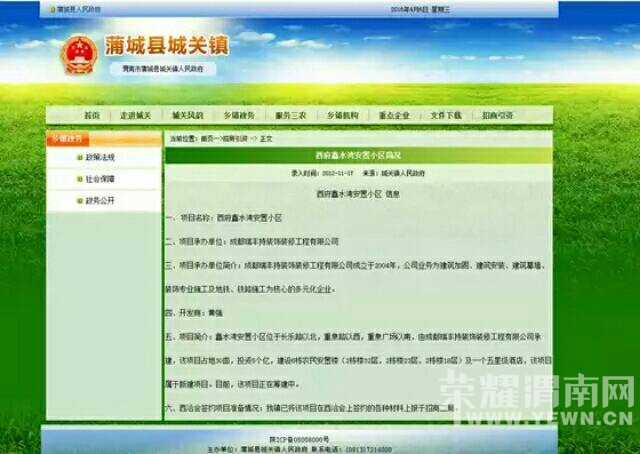Click the line 四、开发商

click(x=194, y=313)
